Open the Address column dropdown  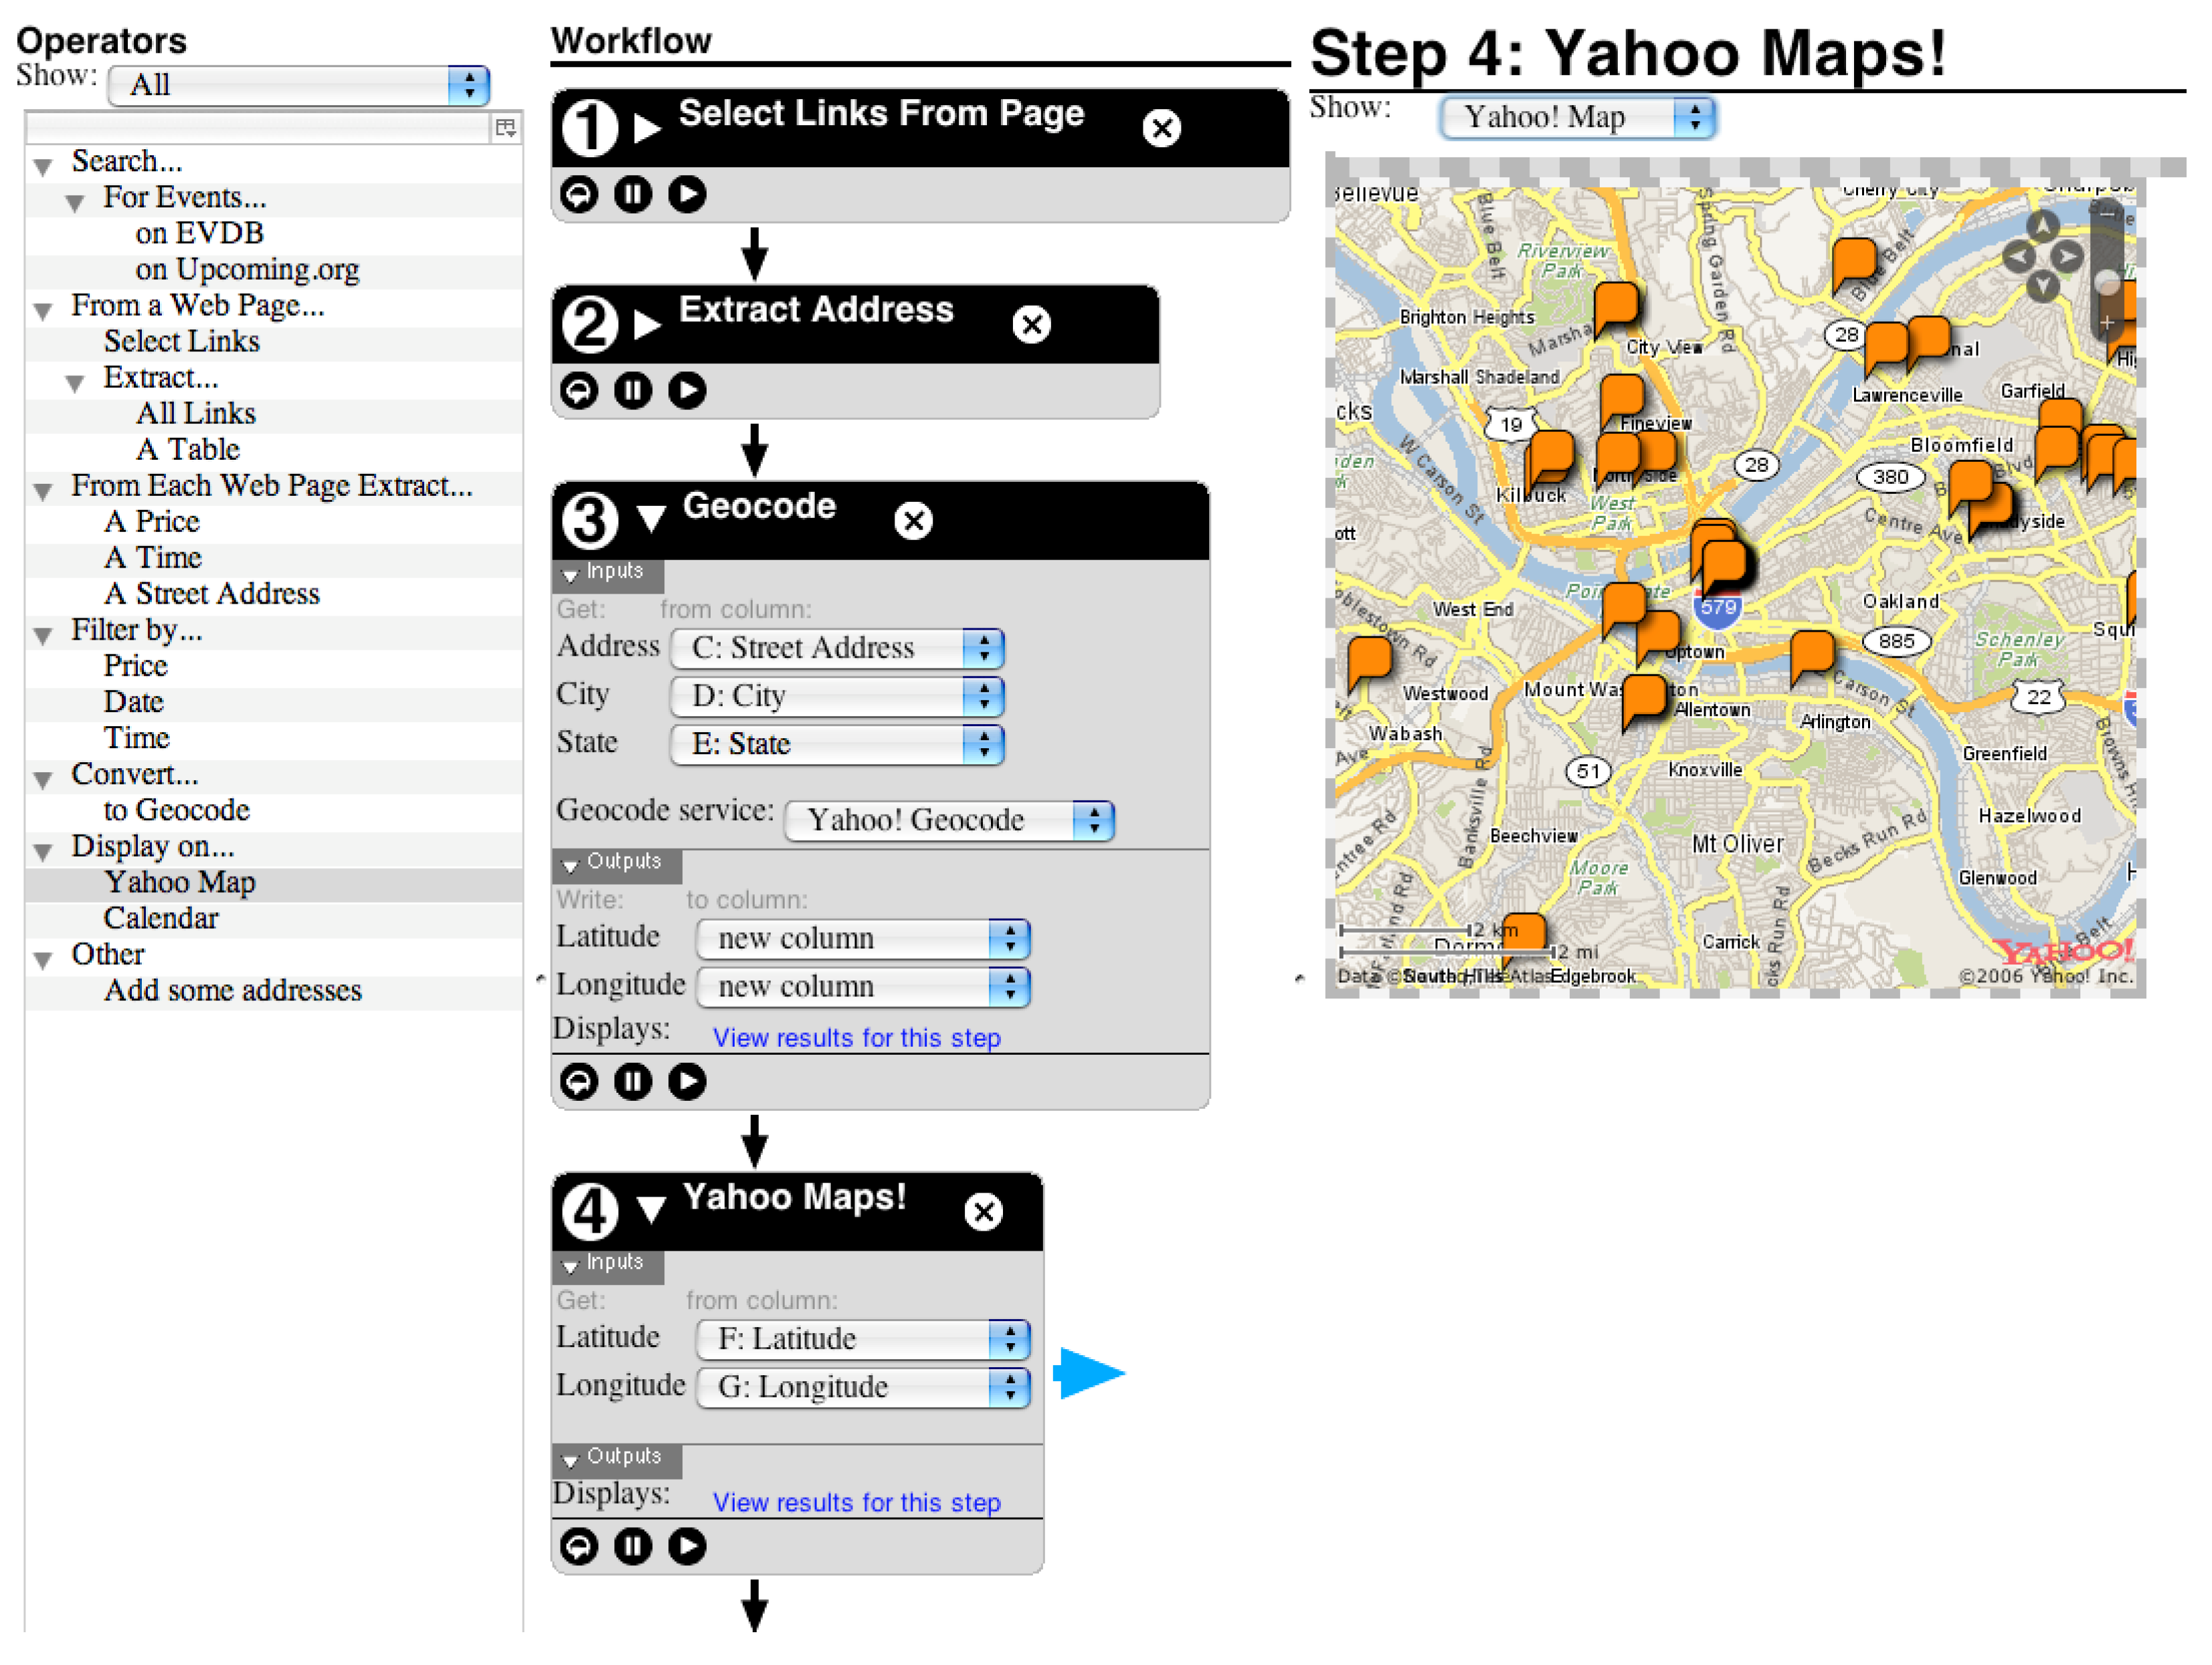[837, 648]
